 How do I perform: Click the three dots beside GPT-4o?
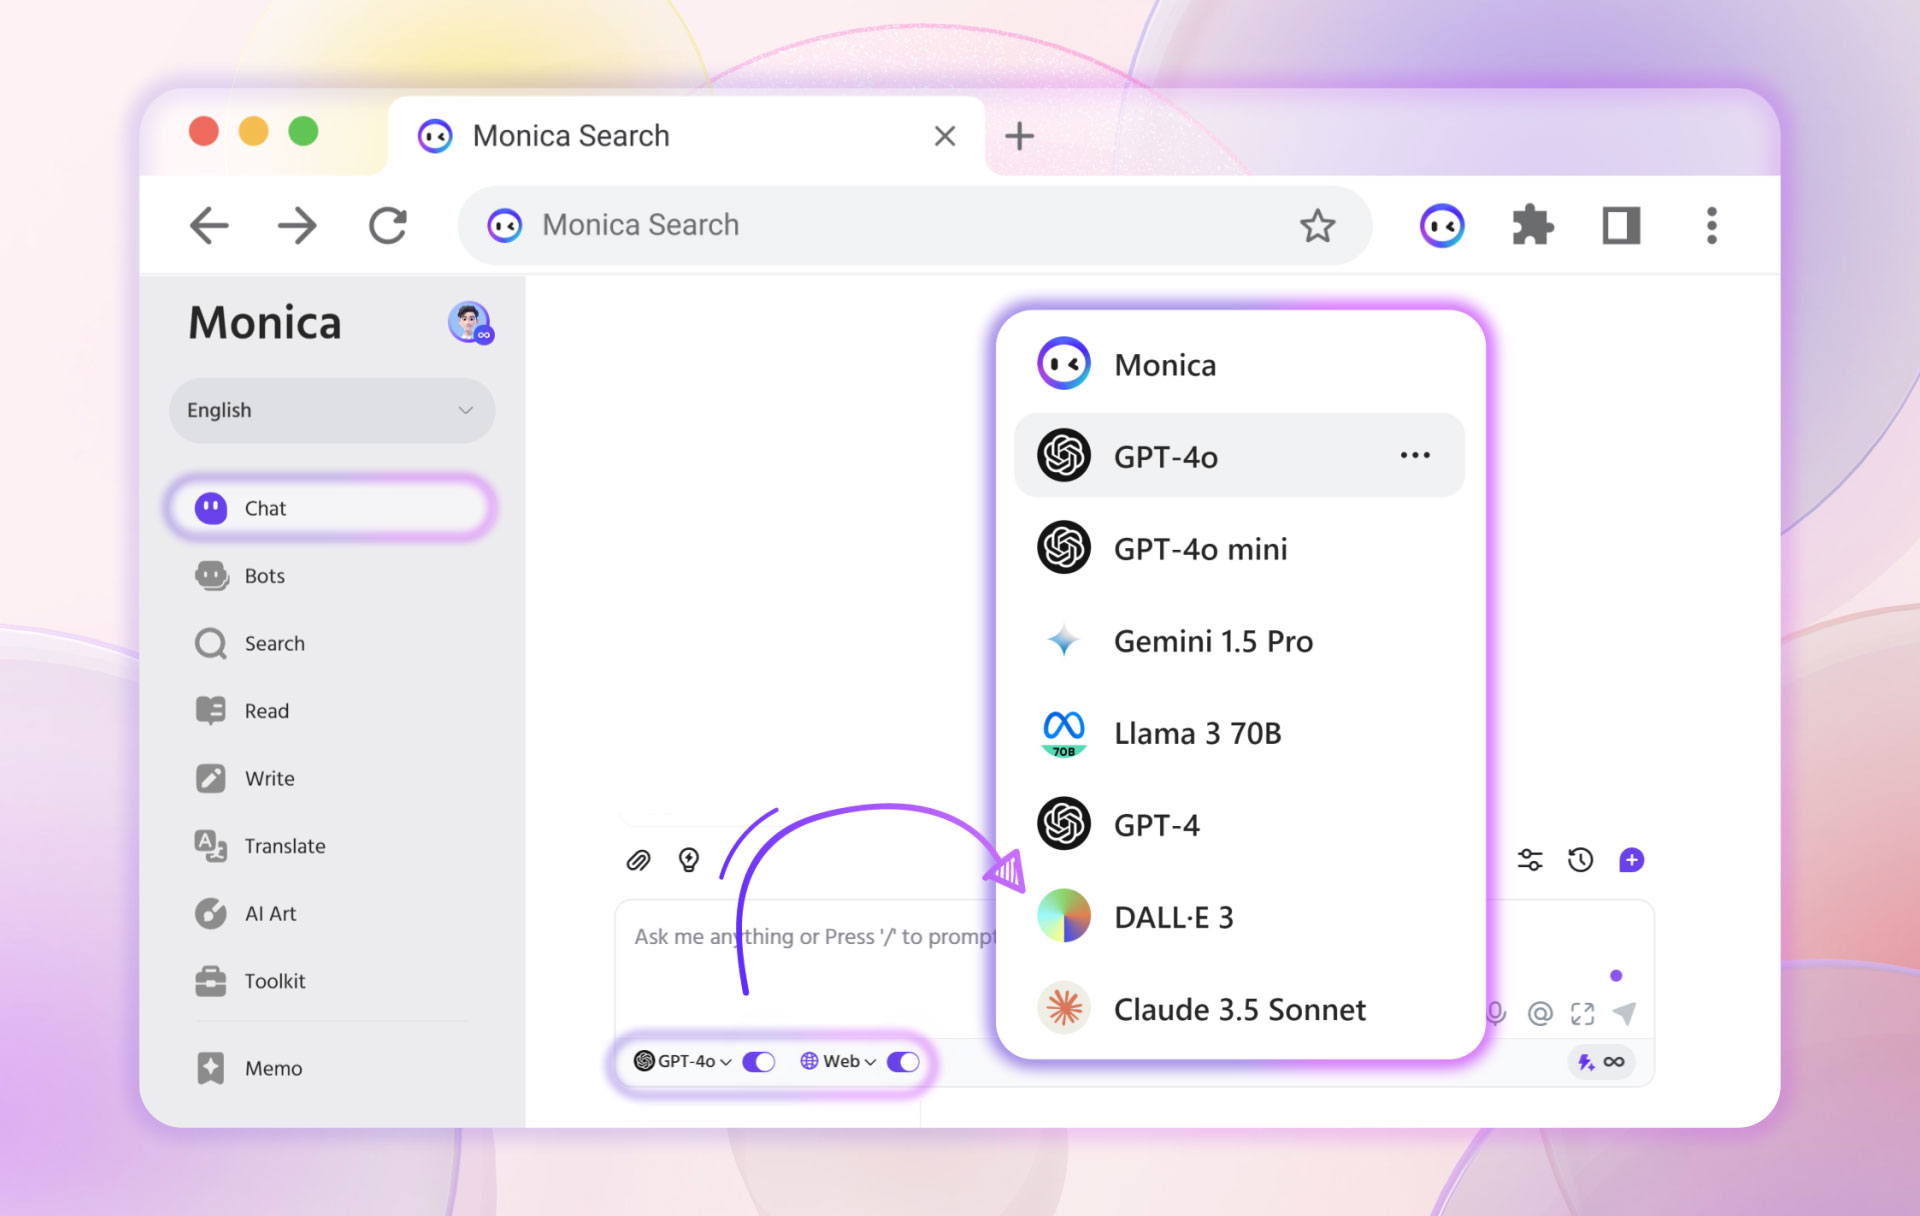[x=1415, y=456]
